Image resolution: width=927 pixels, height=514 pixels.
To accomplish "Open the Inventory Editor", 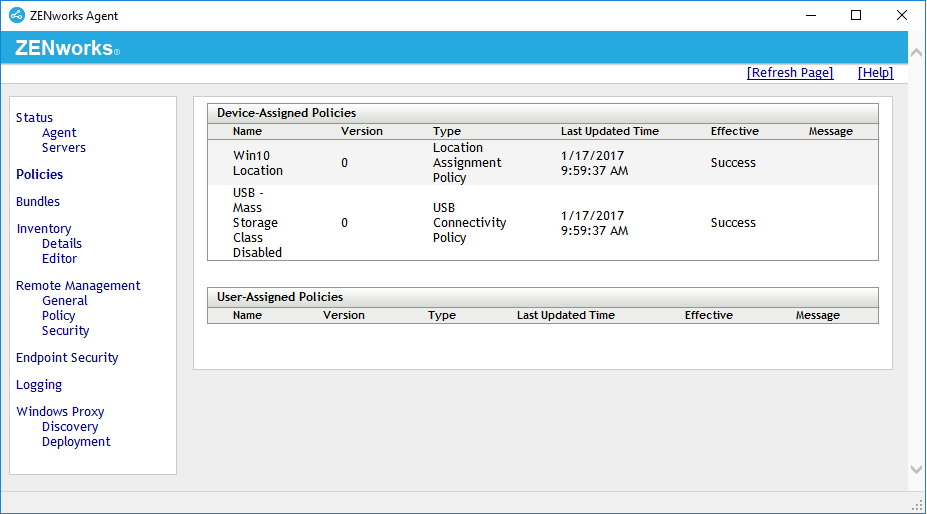I will (x=59, y=258).
